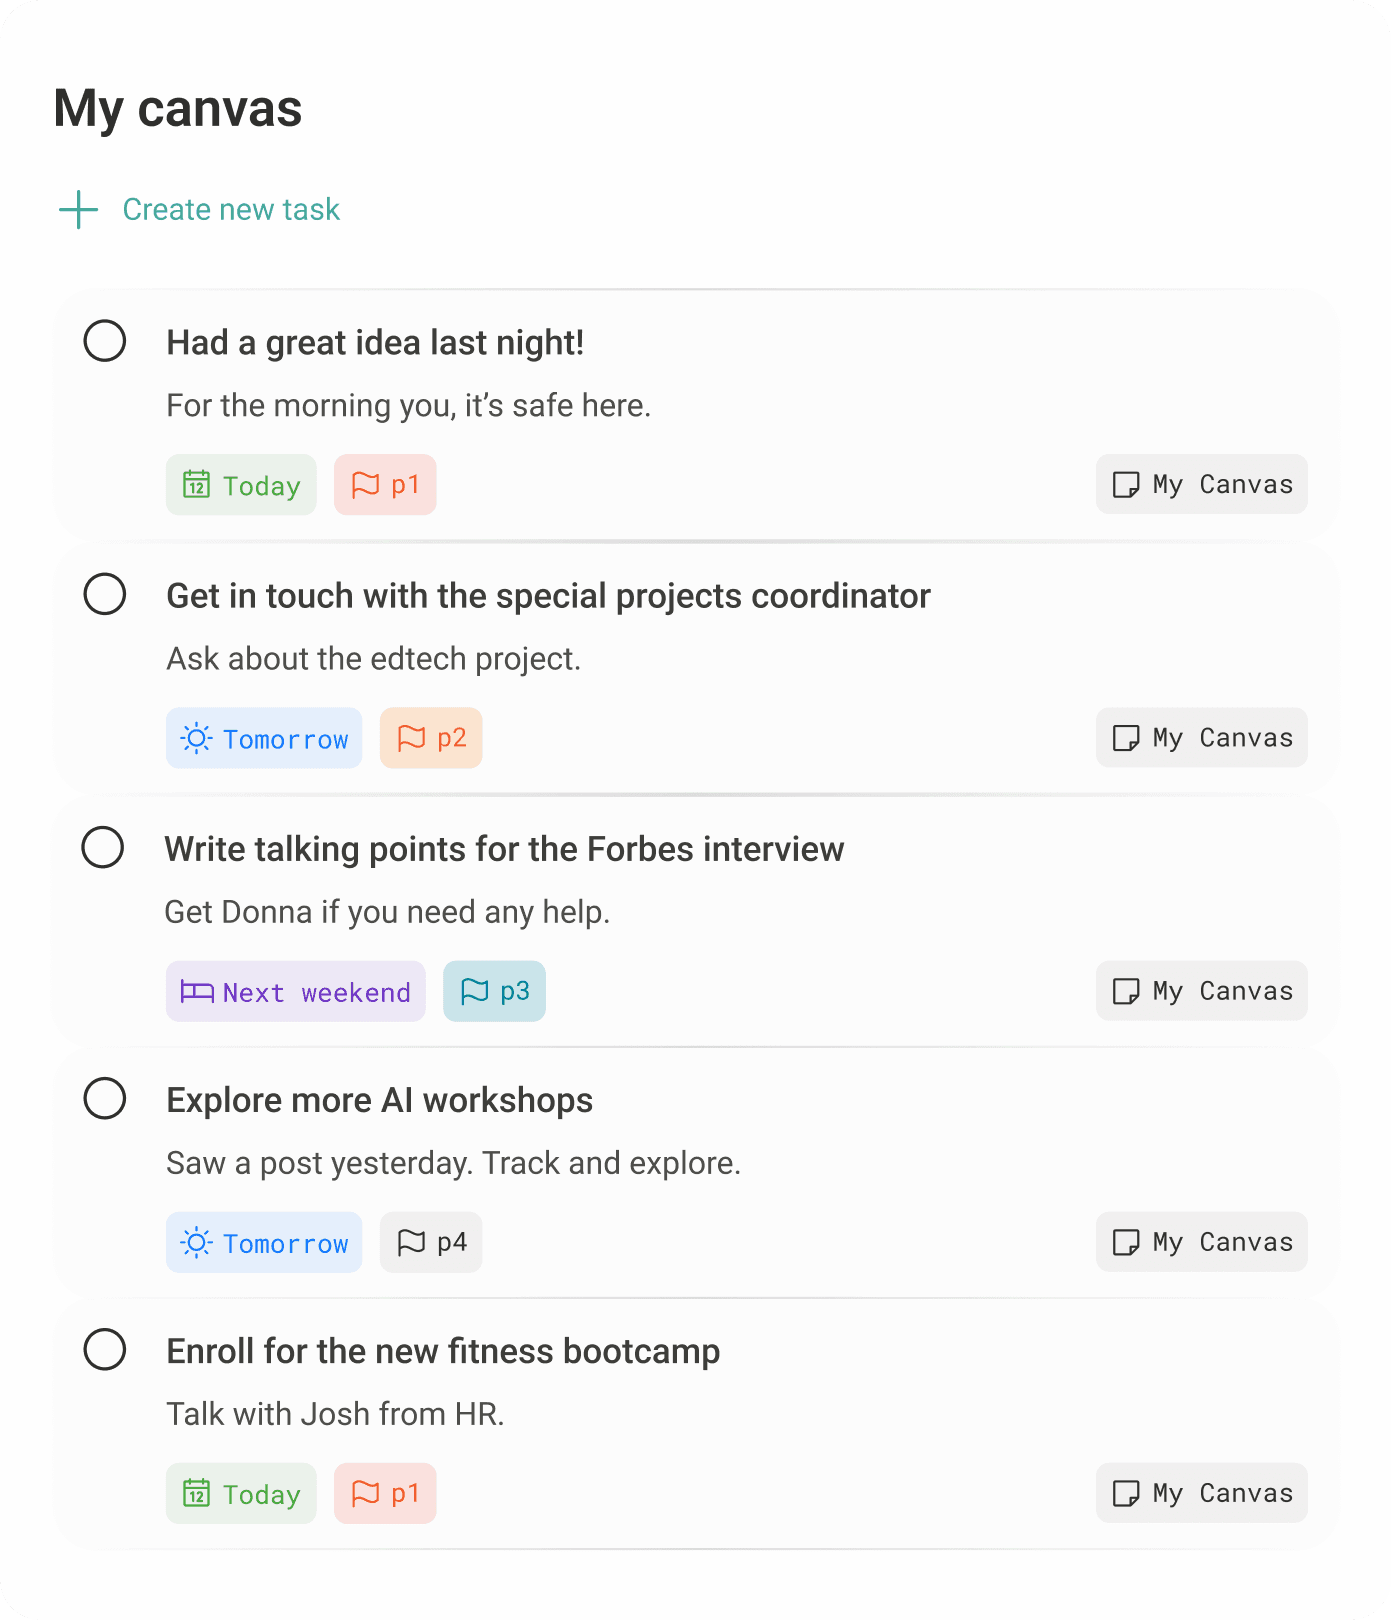Image resolution: width=1391 pixels, height=1620 pixels.
Task: Open My Canvas from the second task
Action: coord(1201,737)
